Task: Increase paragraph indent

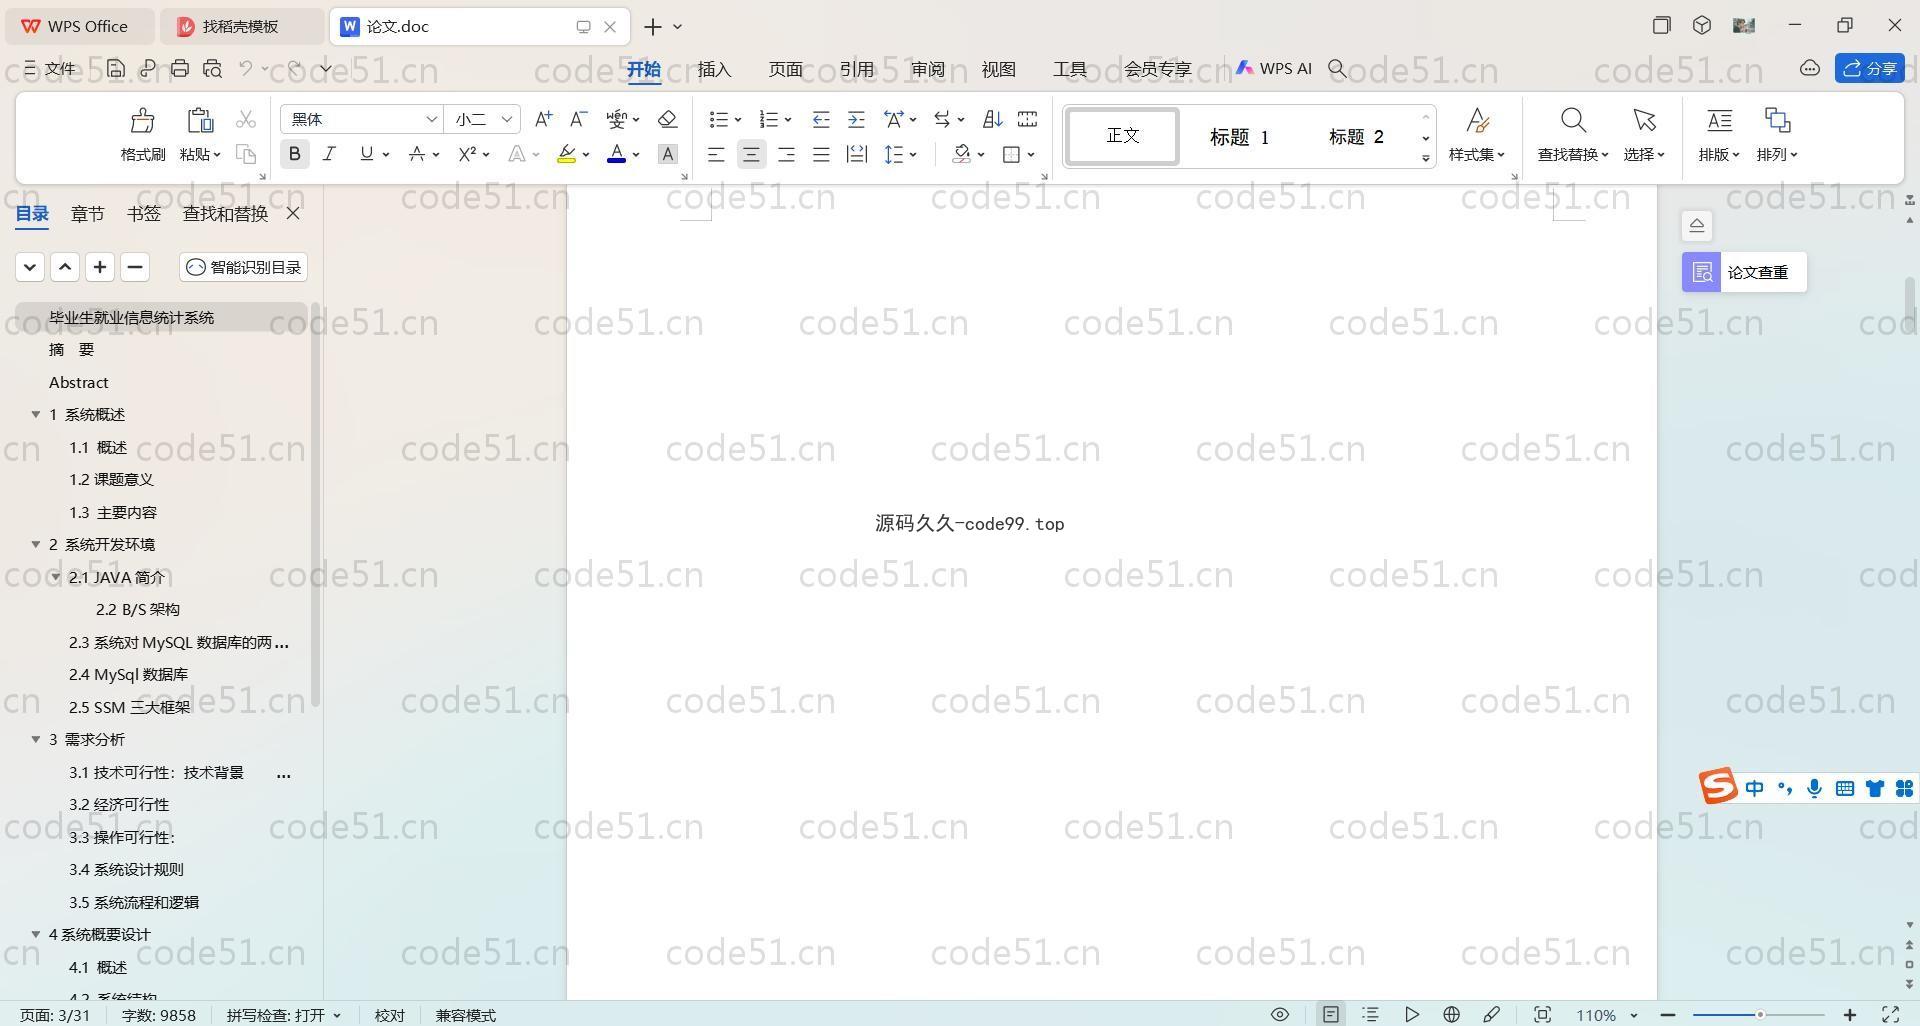Action: [x=856, y=119]
